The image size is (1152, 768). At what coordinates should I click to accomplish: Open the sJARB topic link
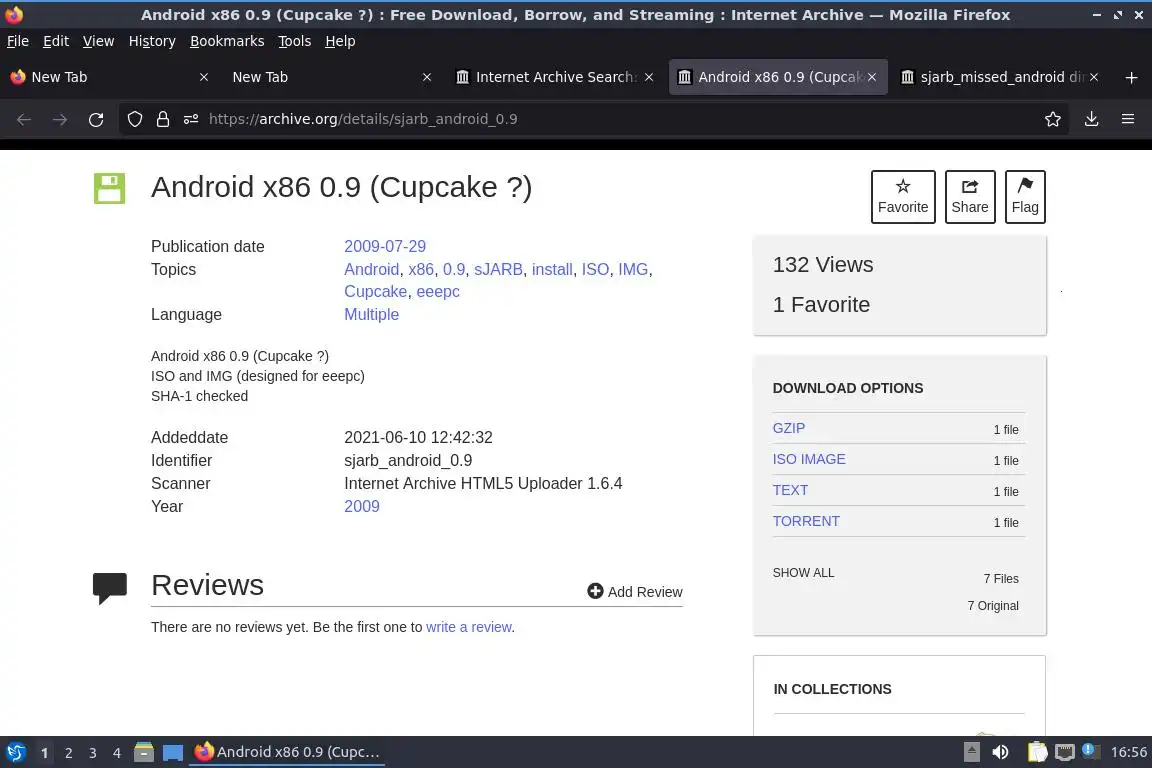click(498, 269)
